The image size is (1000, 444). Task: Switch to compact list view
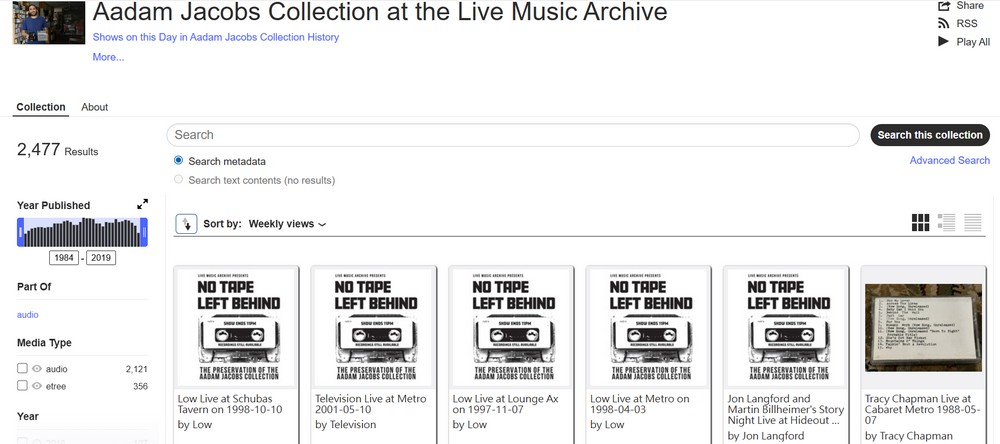click(973, 222)
